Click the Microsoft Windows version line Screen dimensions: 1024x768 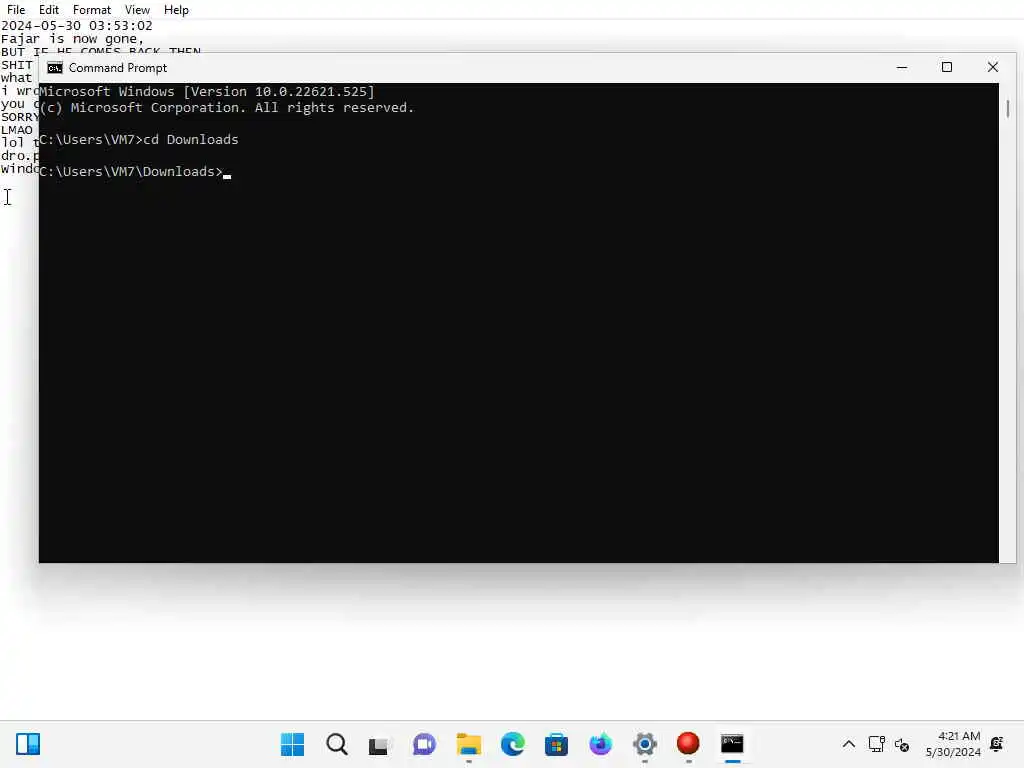click(x=207, y=91)
